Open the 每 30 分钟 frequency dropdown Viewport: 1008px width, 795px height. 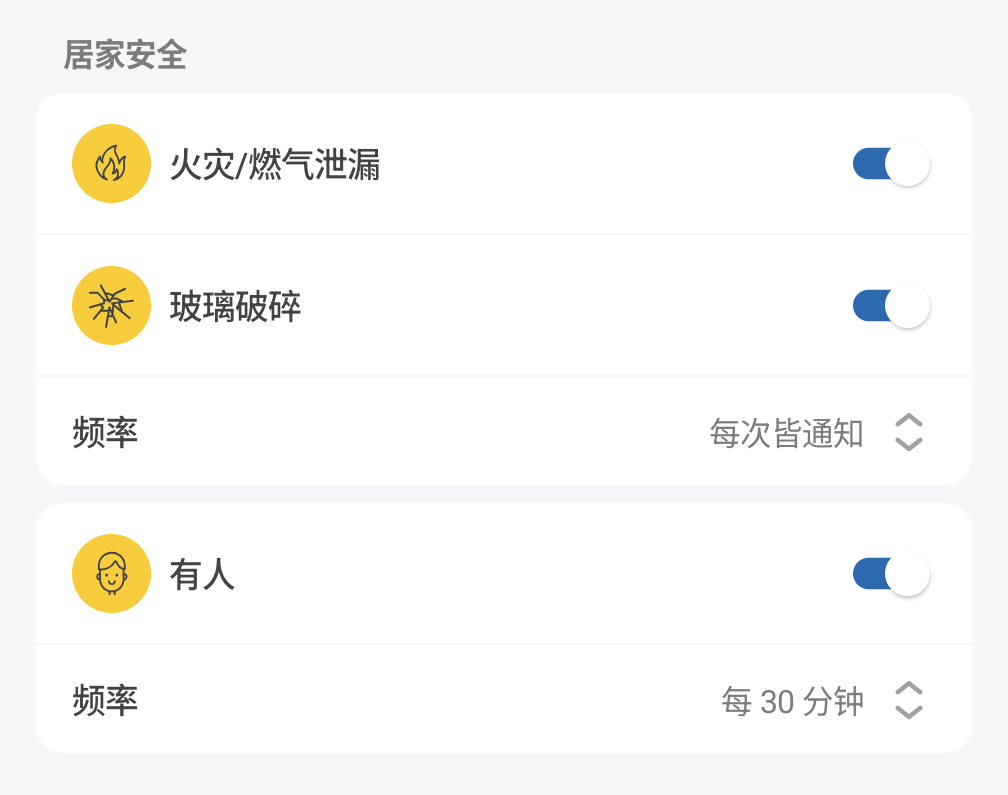(792, 701)
